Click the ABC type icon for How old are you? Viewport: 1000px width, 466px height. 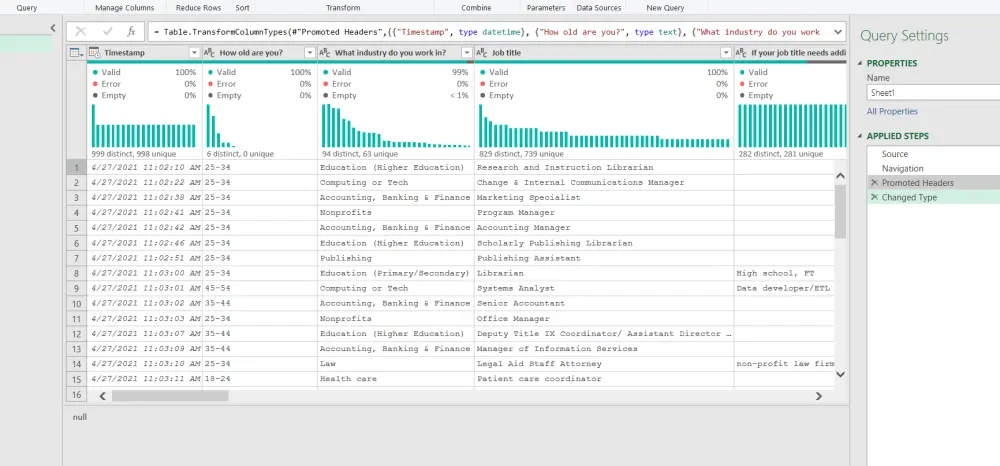tap(210, 52)
